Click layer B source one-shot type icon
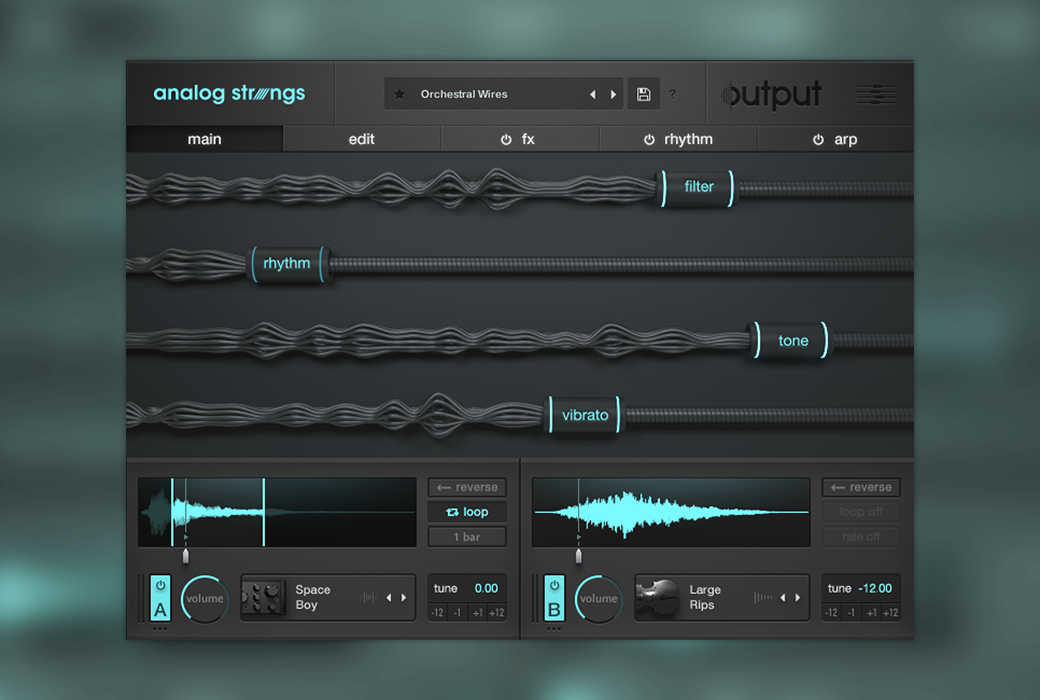 point(763,598)
